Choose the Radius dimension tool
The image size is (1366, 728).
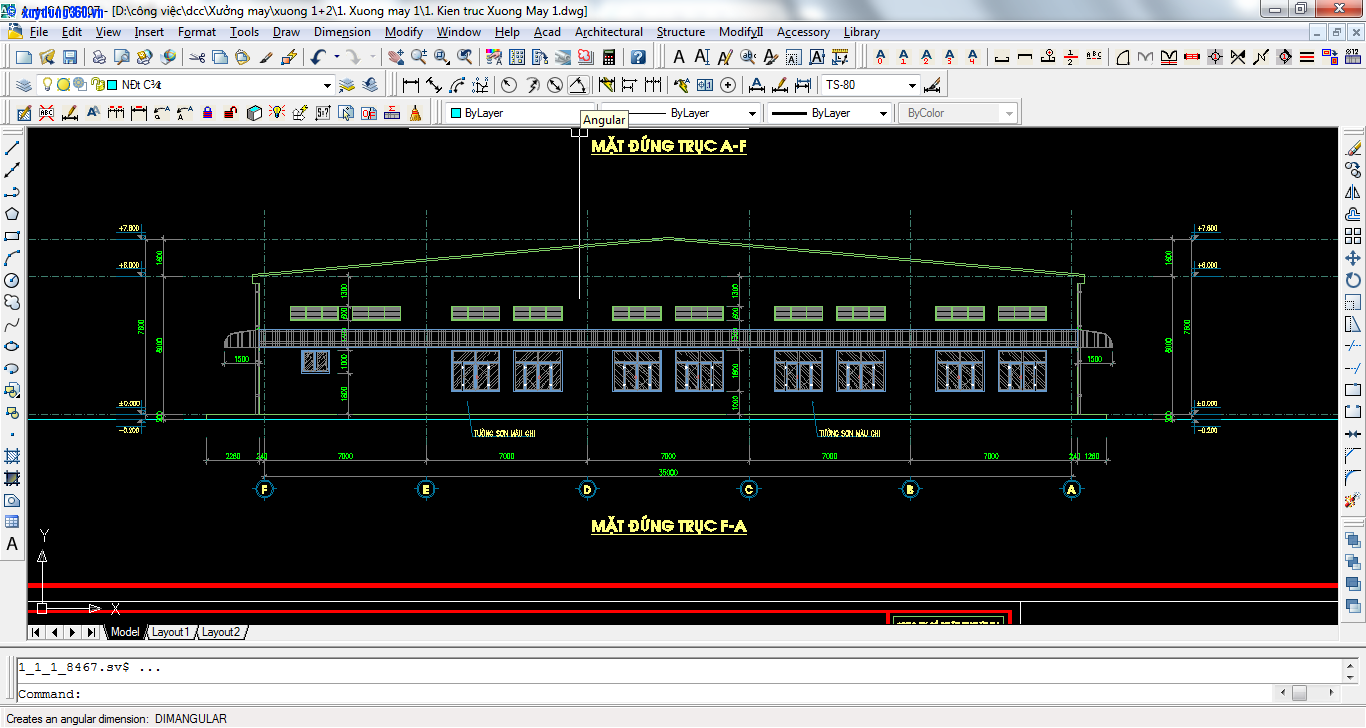(509, 85)
